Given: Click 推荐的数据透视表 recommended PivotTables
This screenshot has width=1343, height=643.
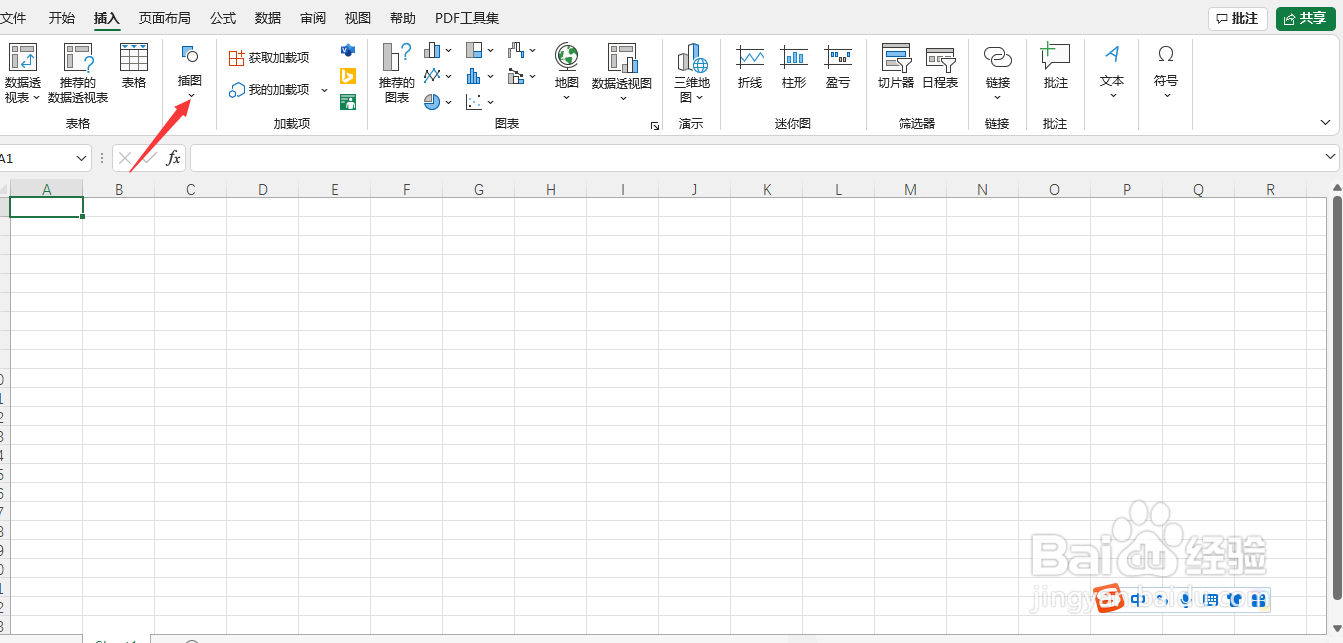Looking at the screenshot, I should [78, 74].
